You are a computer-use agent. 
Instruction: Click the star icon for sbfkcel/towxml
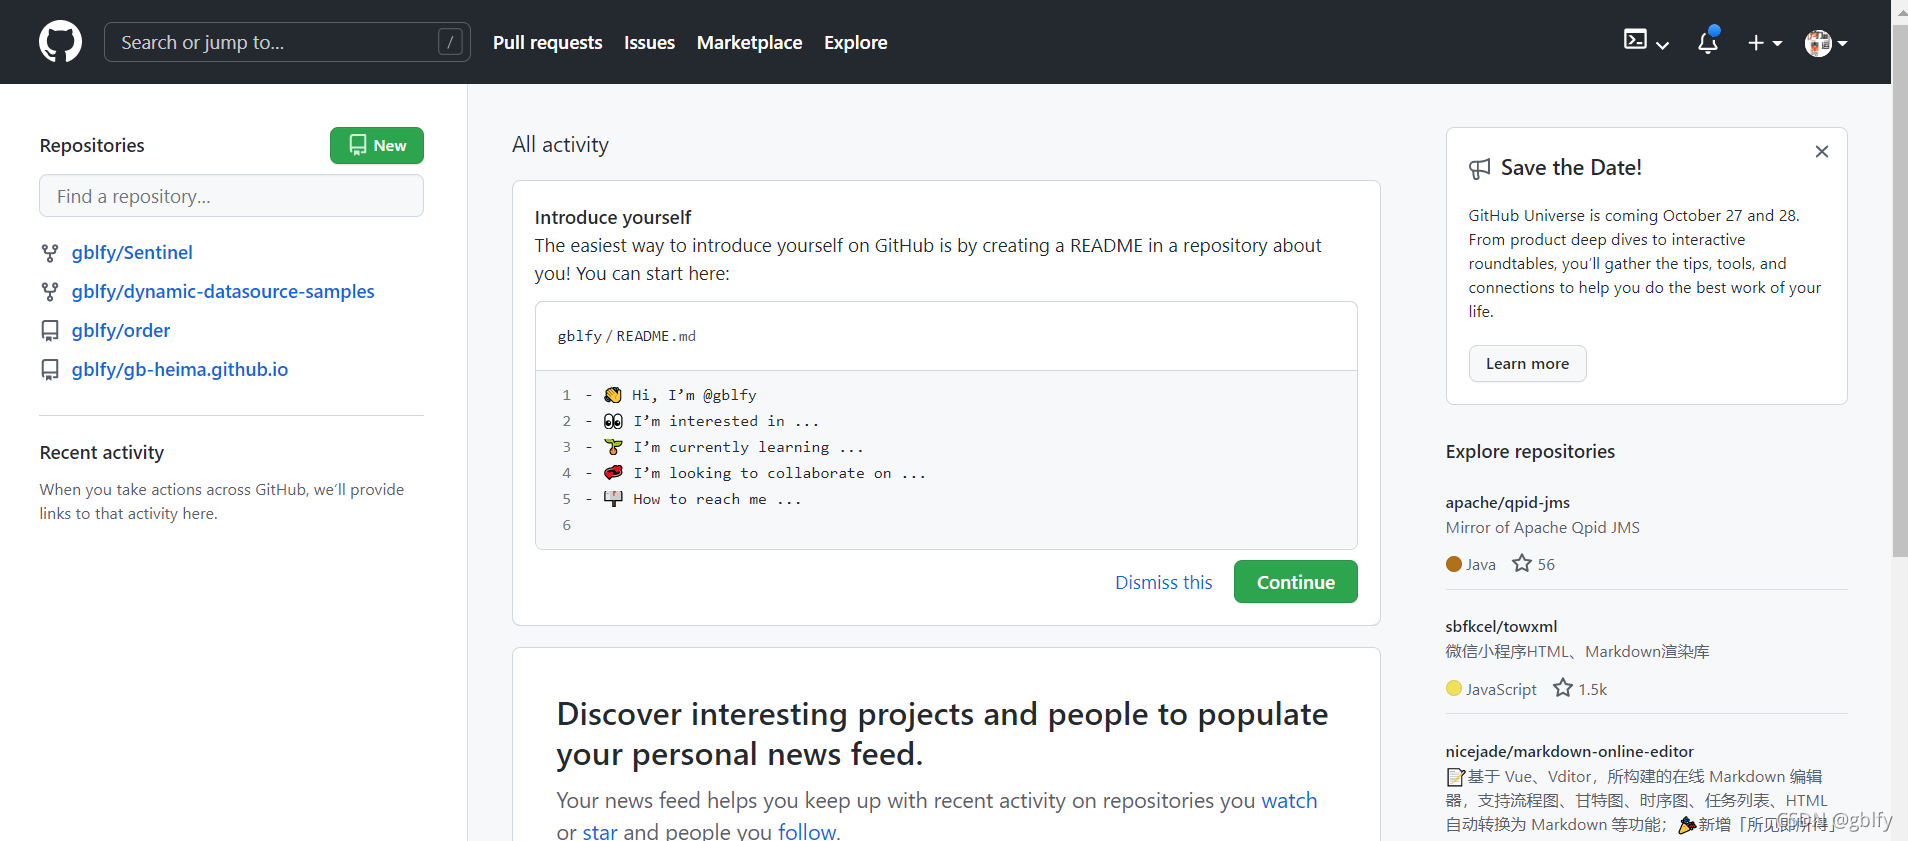1563,688
